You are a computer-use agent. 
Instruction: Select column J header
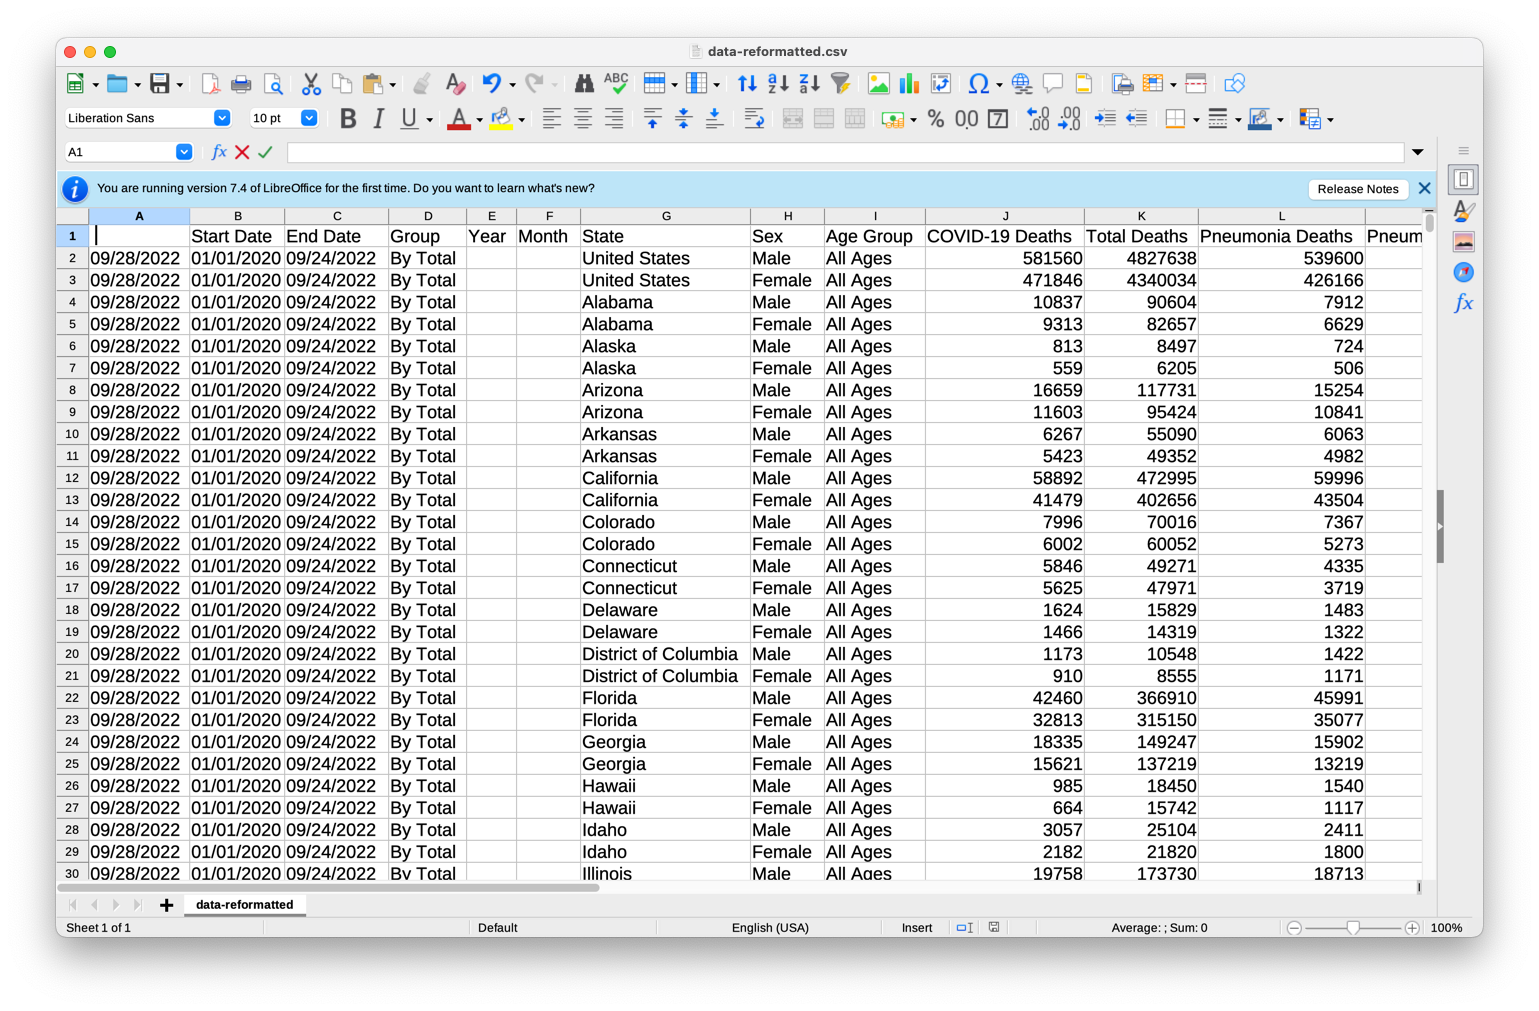click(x=1005, y=216)
